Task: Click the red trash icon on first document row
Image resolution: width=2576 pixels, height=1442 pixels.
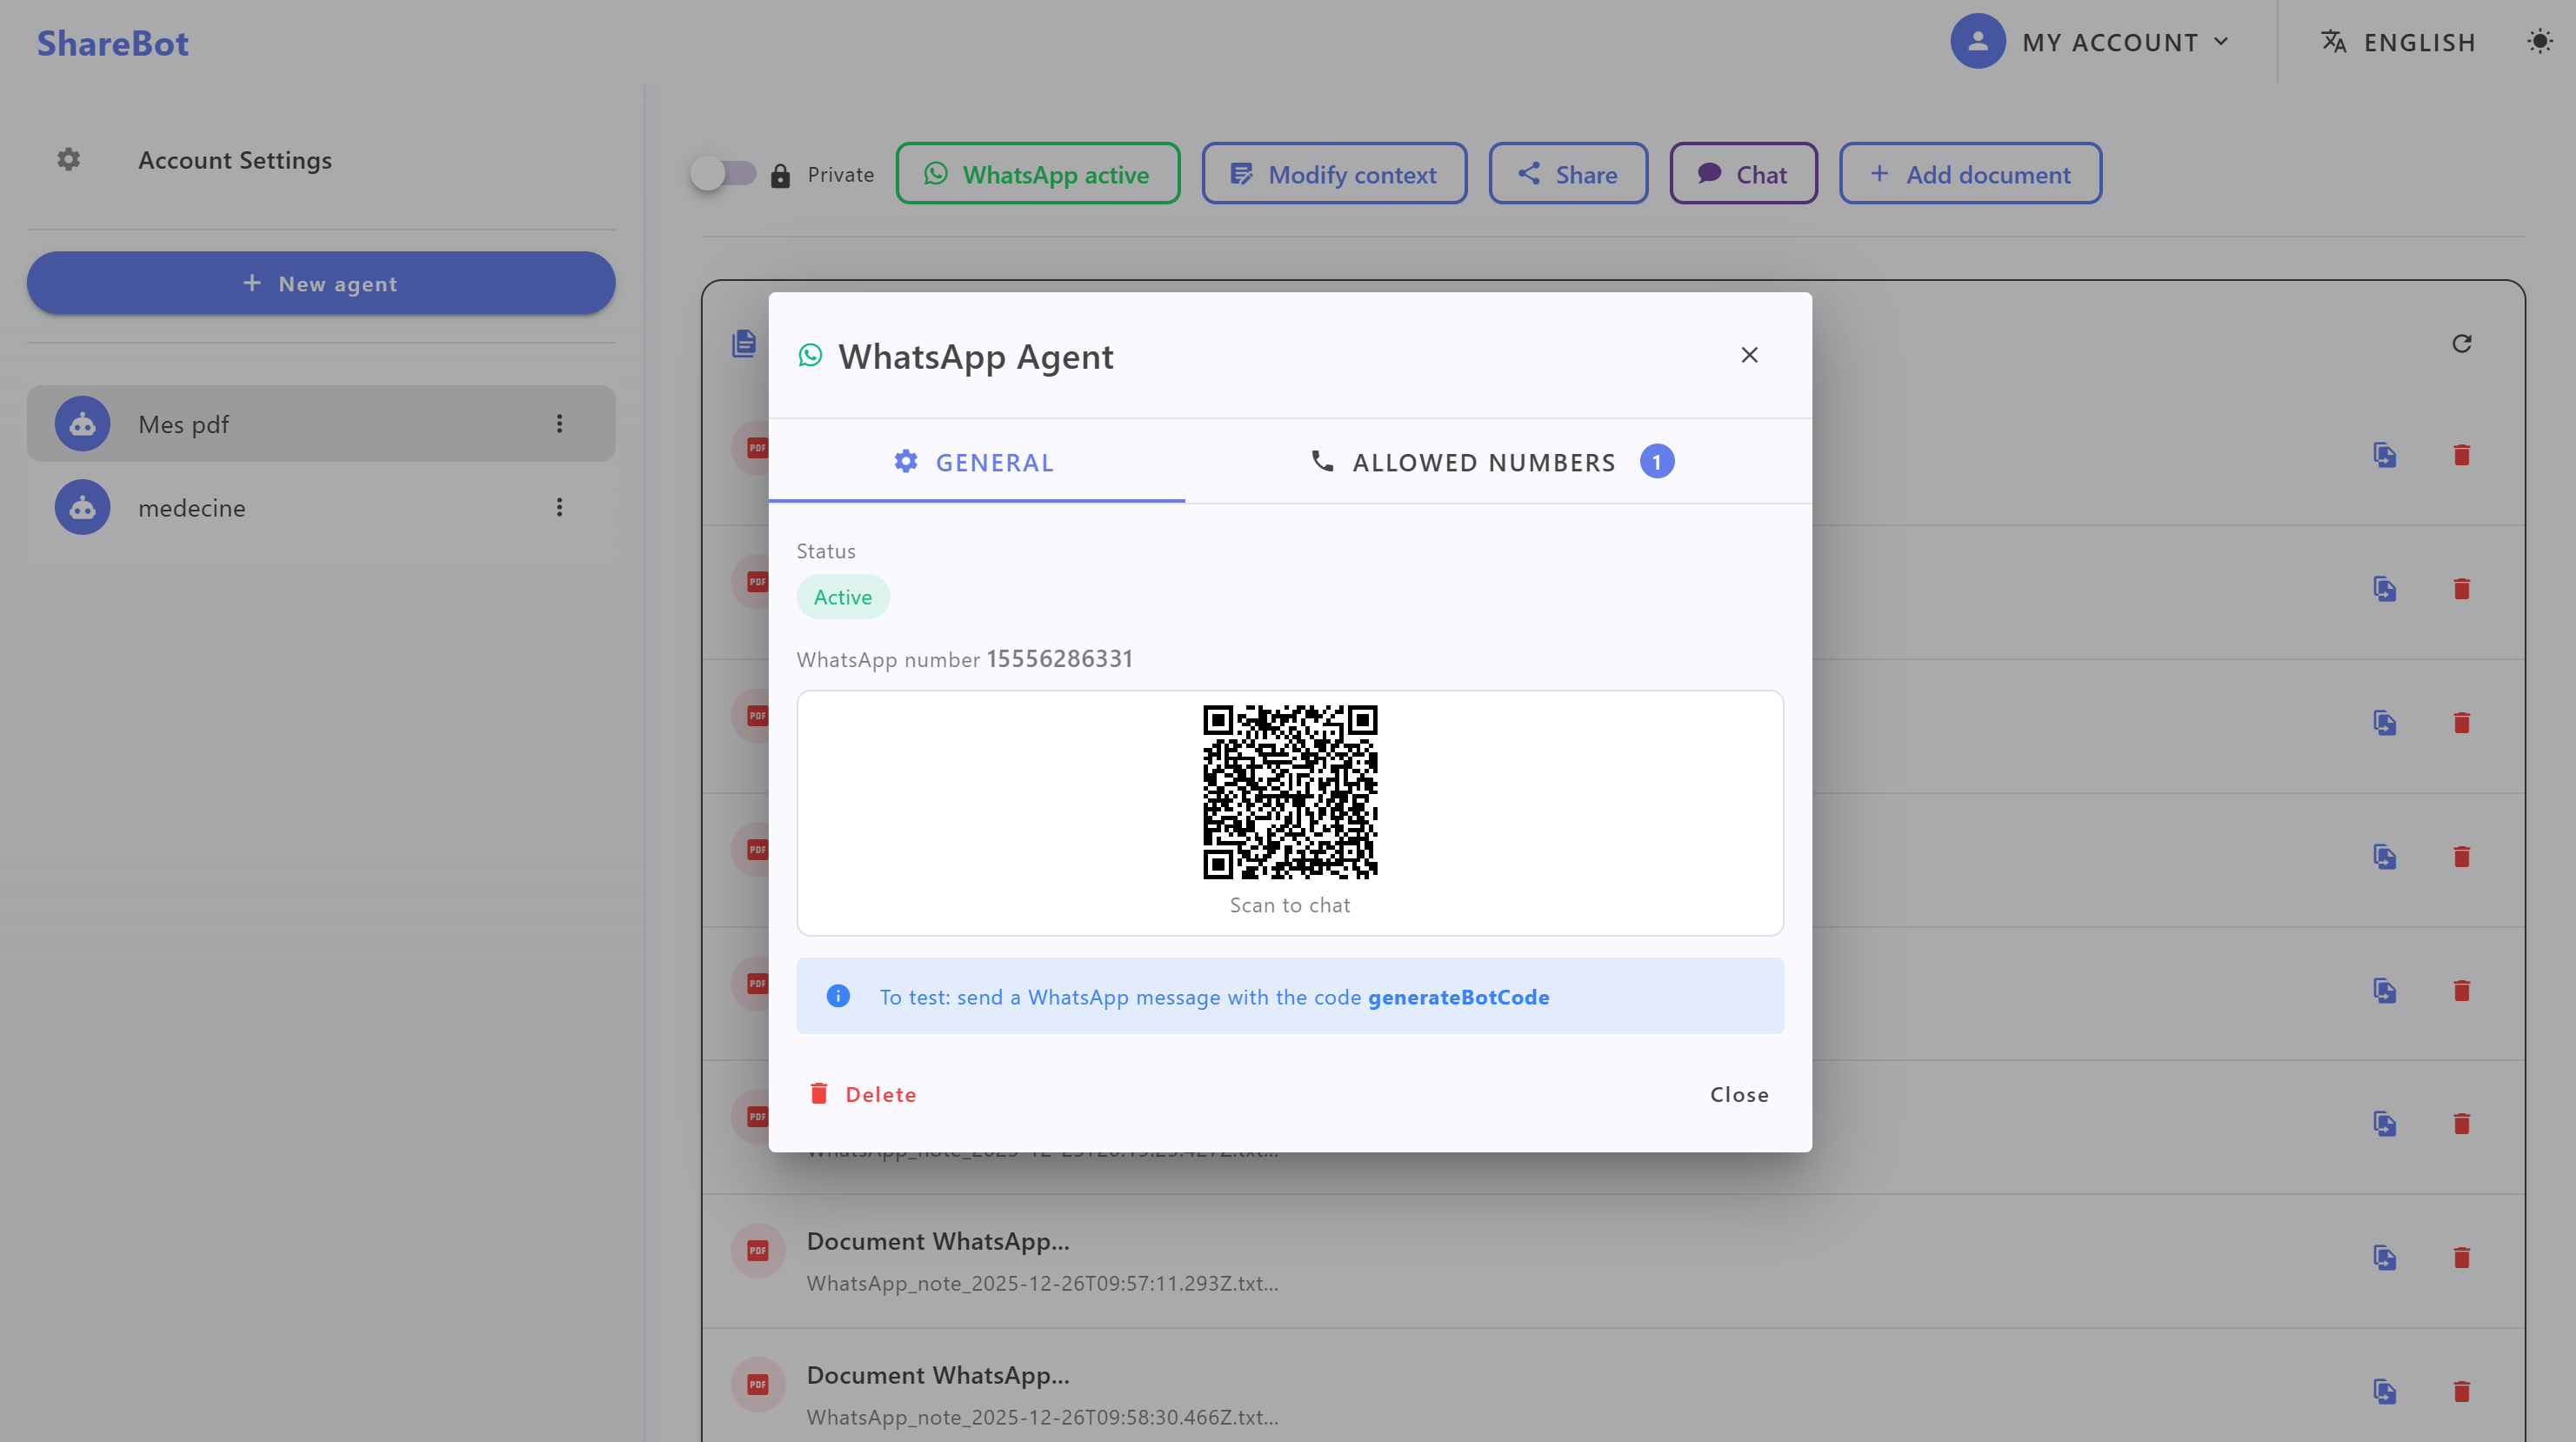Action: [x=2461, y=456]
